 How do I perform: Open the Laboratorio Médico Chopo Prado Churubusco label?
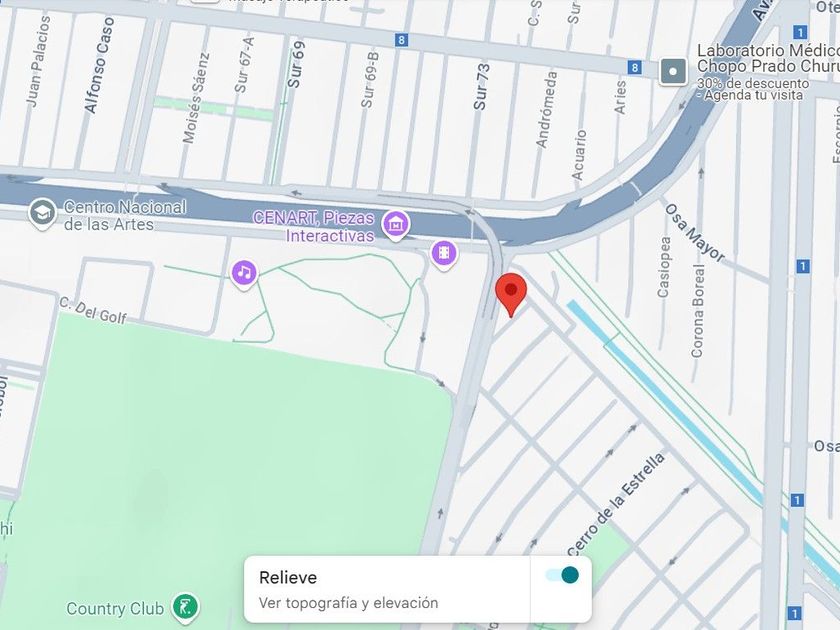click(x=768, y=58)
